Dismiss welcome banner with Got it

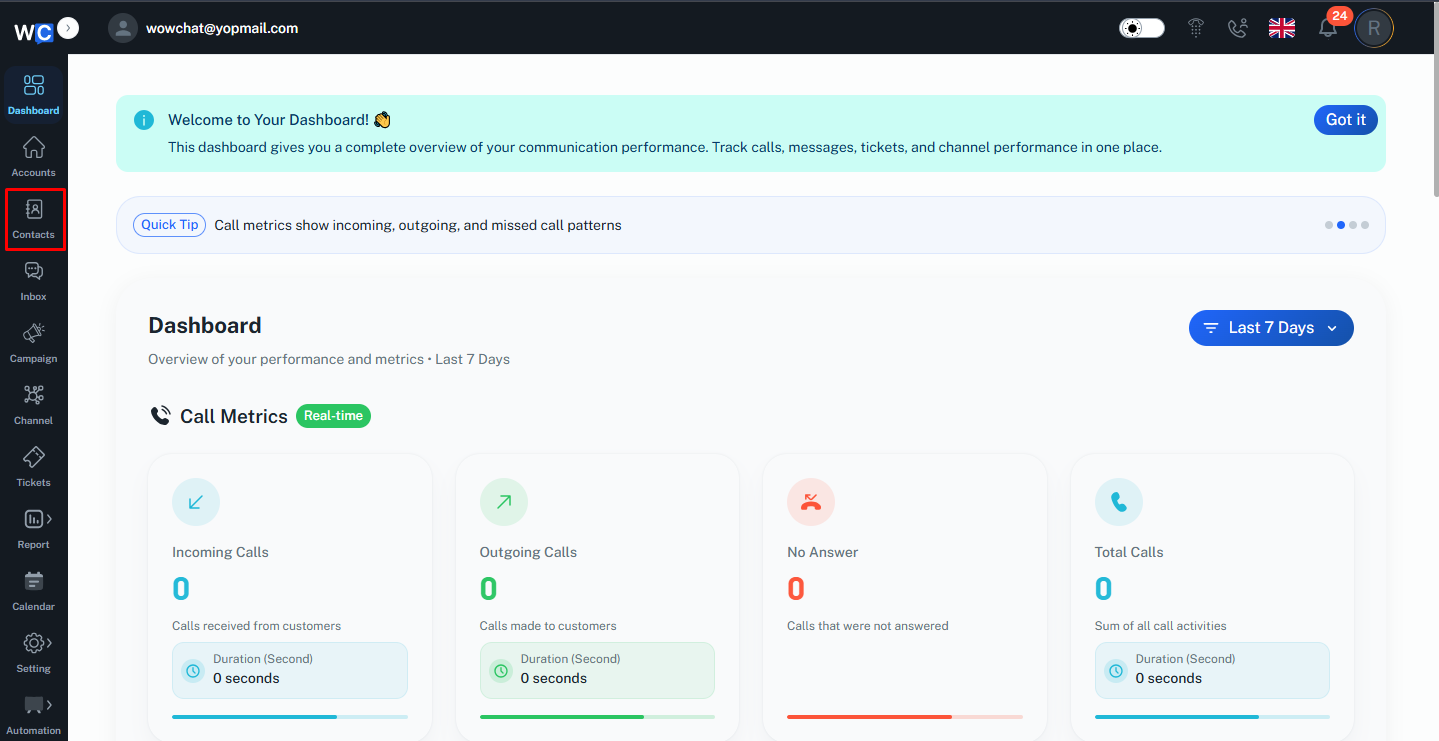[1346, 120]
